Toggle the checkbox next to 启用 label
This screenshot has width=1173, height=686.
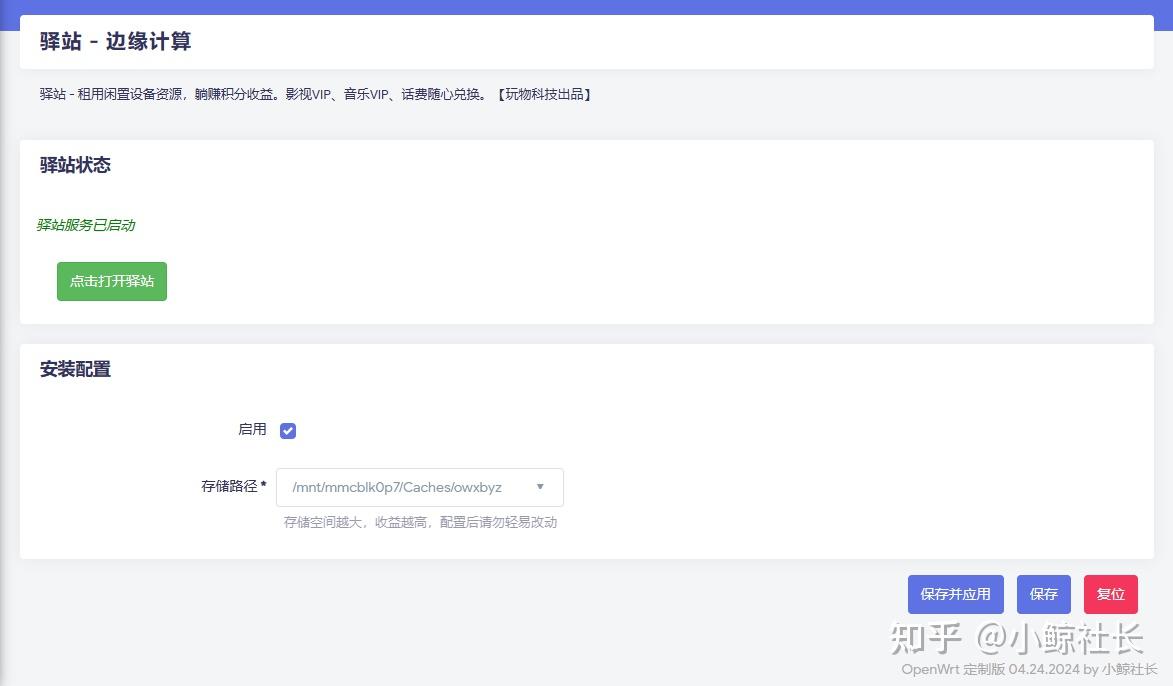pyautogui.click(x=287, y=430)
